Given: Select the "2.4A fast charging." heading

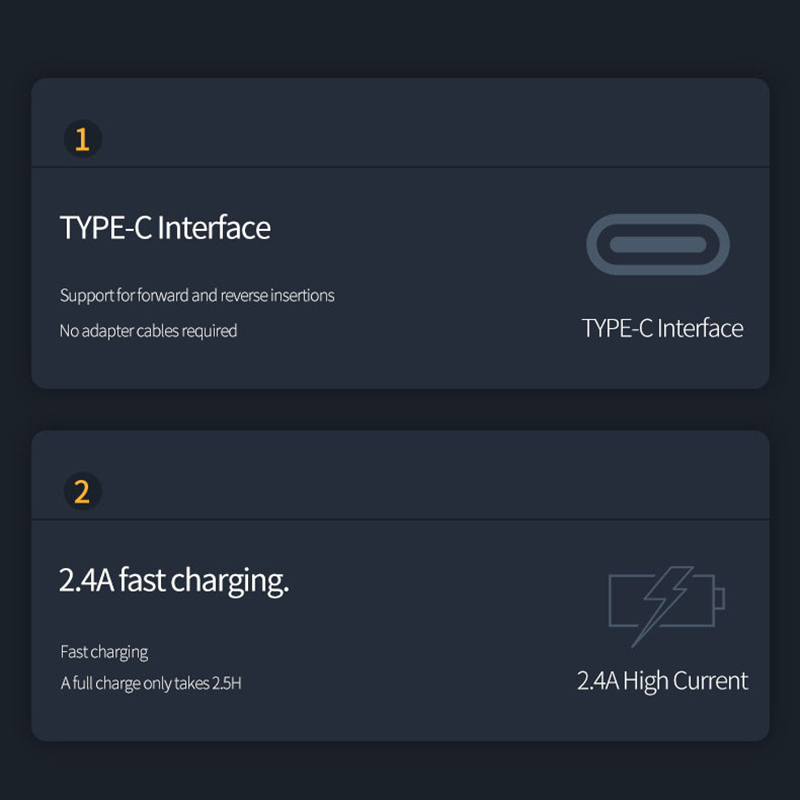Looking at the screenshot, I should point(174,581).
